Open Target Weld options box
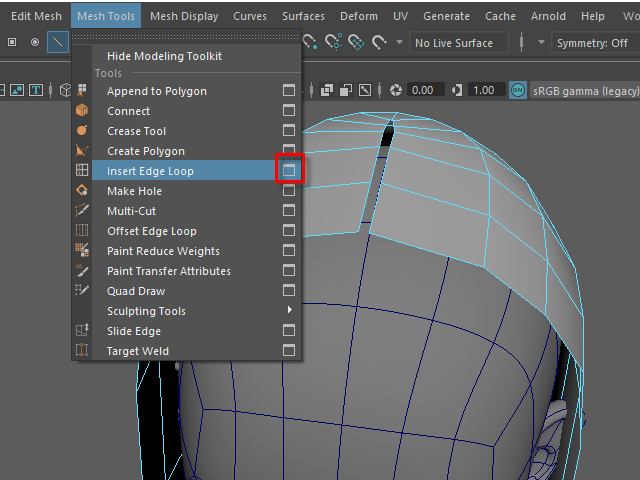Image resolution: width=640 pixels, height=480 pixels. coord(289,351)
